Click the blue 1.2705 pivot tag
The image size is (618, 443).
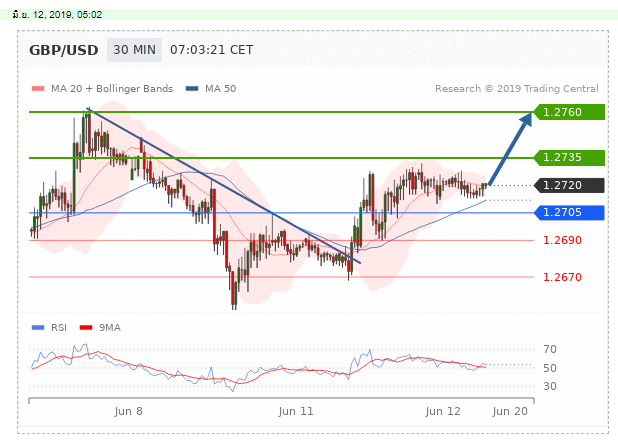click(x=569, y=212)
